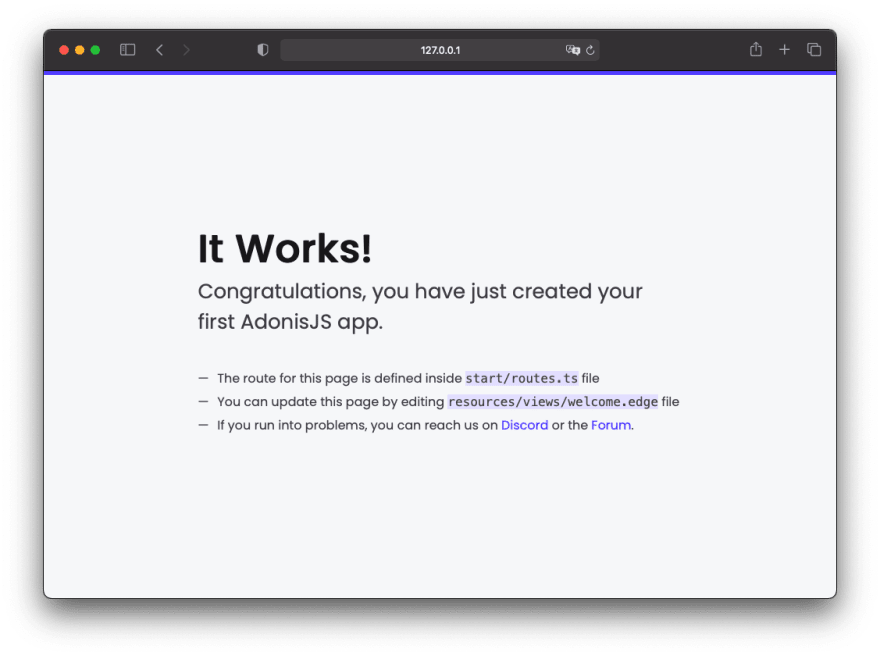Open the Share icon menu

pyautogui.click(x=756, y=49)
